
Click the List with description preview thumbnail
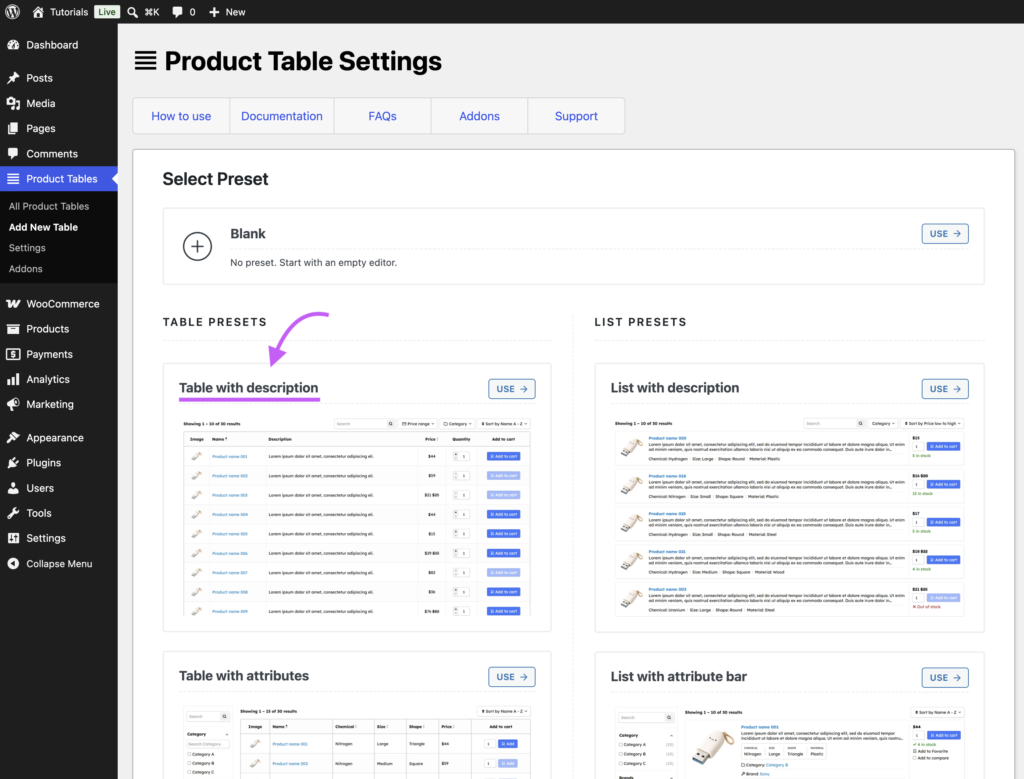click(789, 516)
